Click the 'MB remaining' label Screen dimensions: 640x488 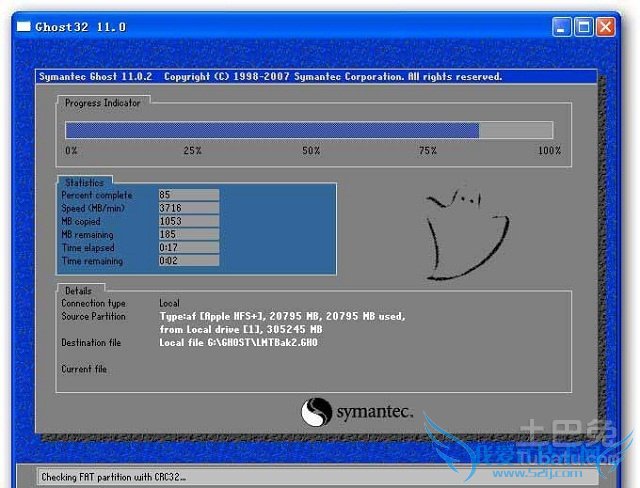click(87, 234)
